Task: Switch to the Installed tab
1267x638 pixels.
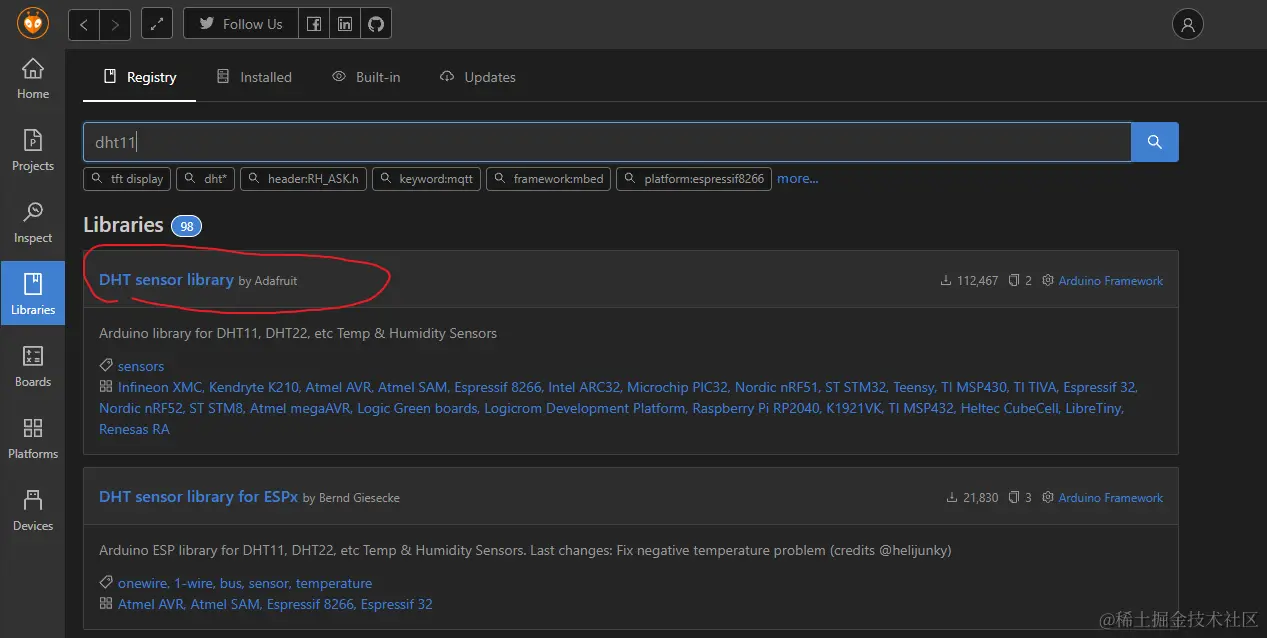Action: pos(254,77)
